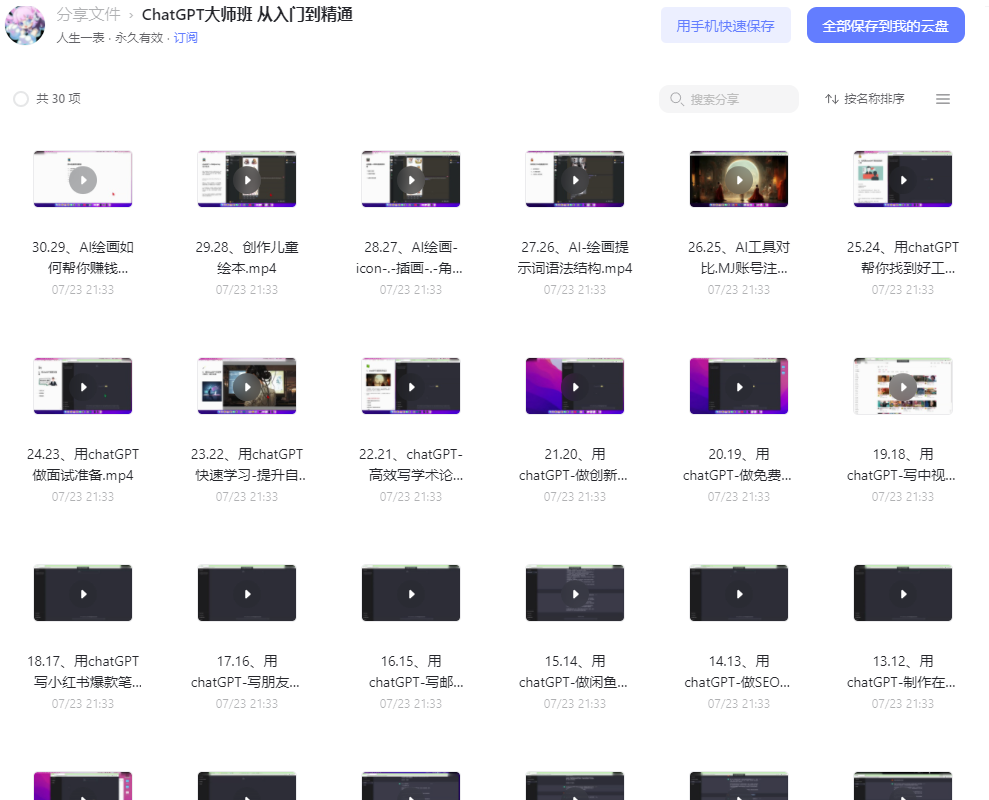Play video 27.26、AI-绘画提示词语法结构.mp4
Screen dimensions: 989x800
(x=575, y=179)
